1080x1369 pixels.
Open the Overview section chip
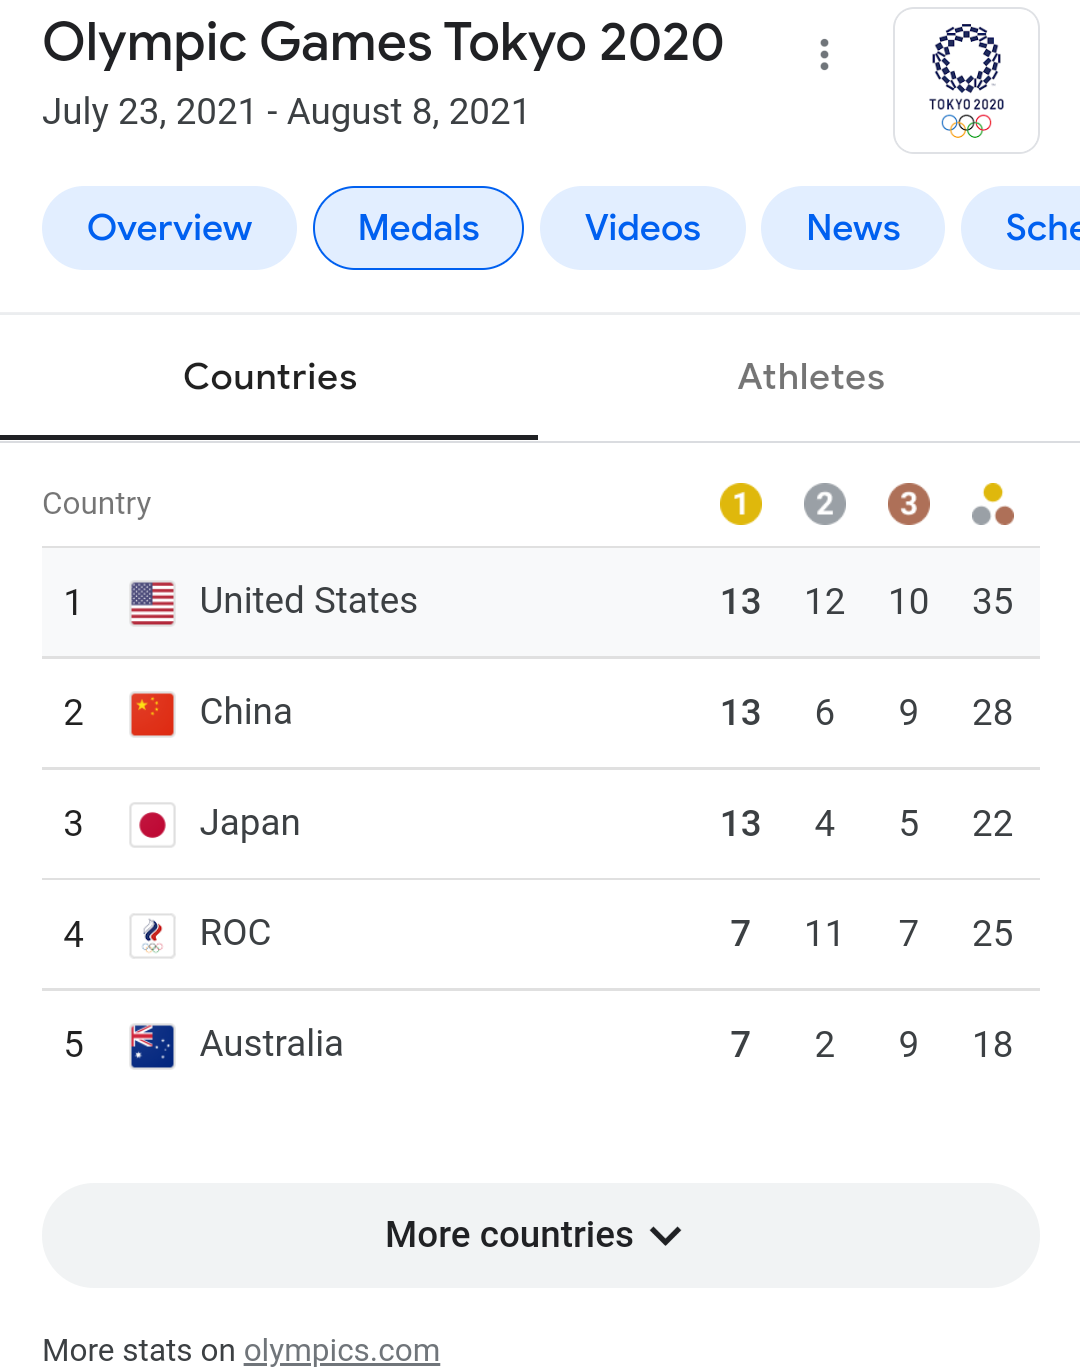pos(169,228)
